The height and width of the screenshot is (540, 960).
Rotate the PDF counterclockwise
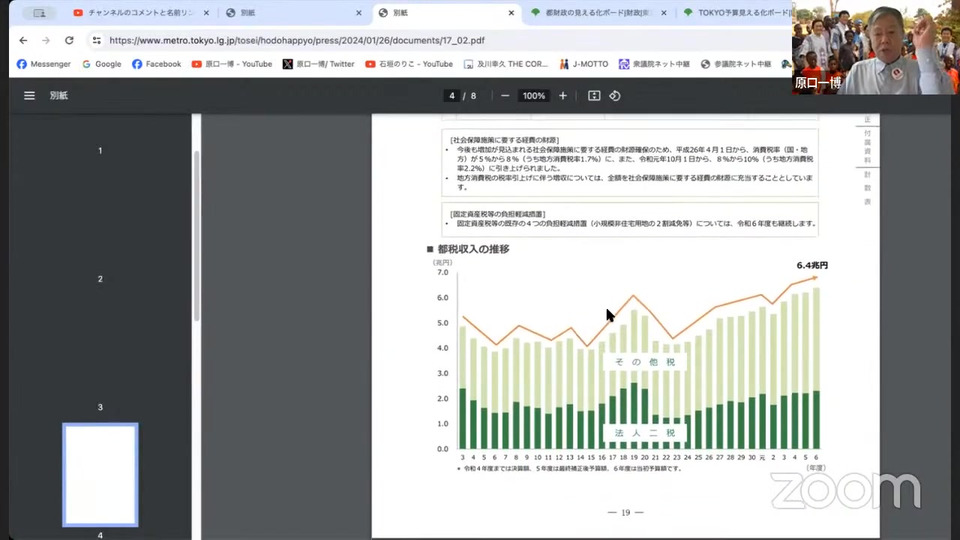pos(615,96)
